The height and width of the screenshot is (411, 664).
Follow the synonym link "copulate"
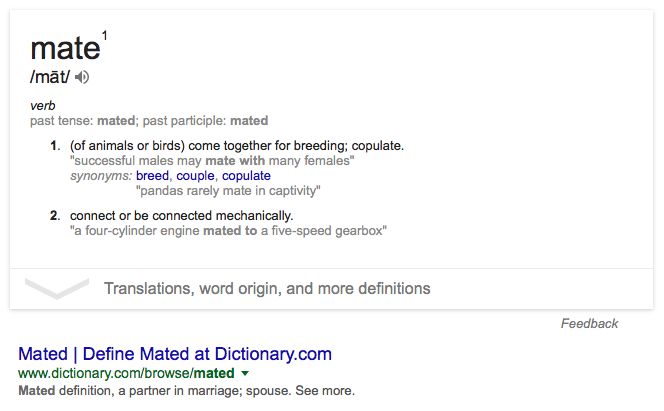246,176
